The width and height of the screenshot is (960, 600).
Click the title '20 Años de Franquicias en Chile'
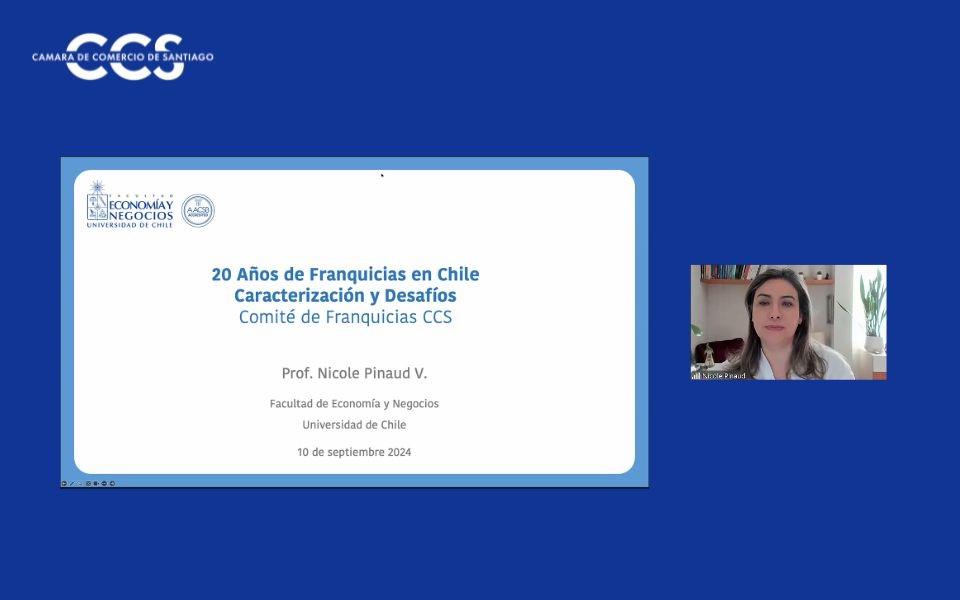click(345, 274)
